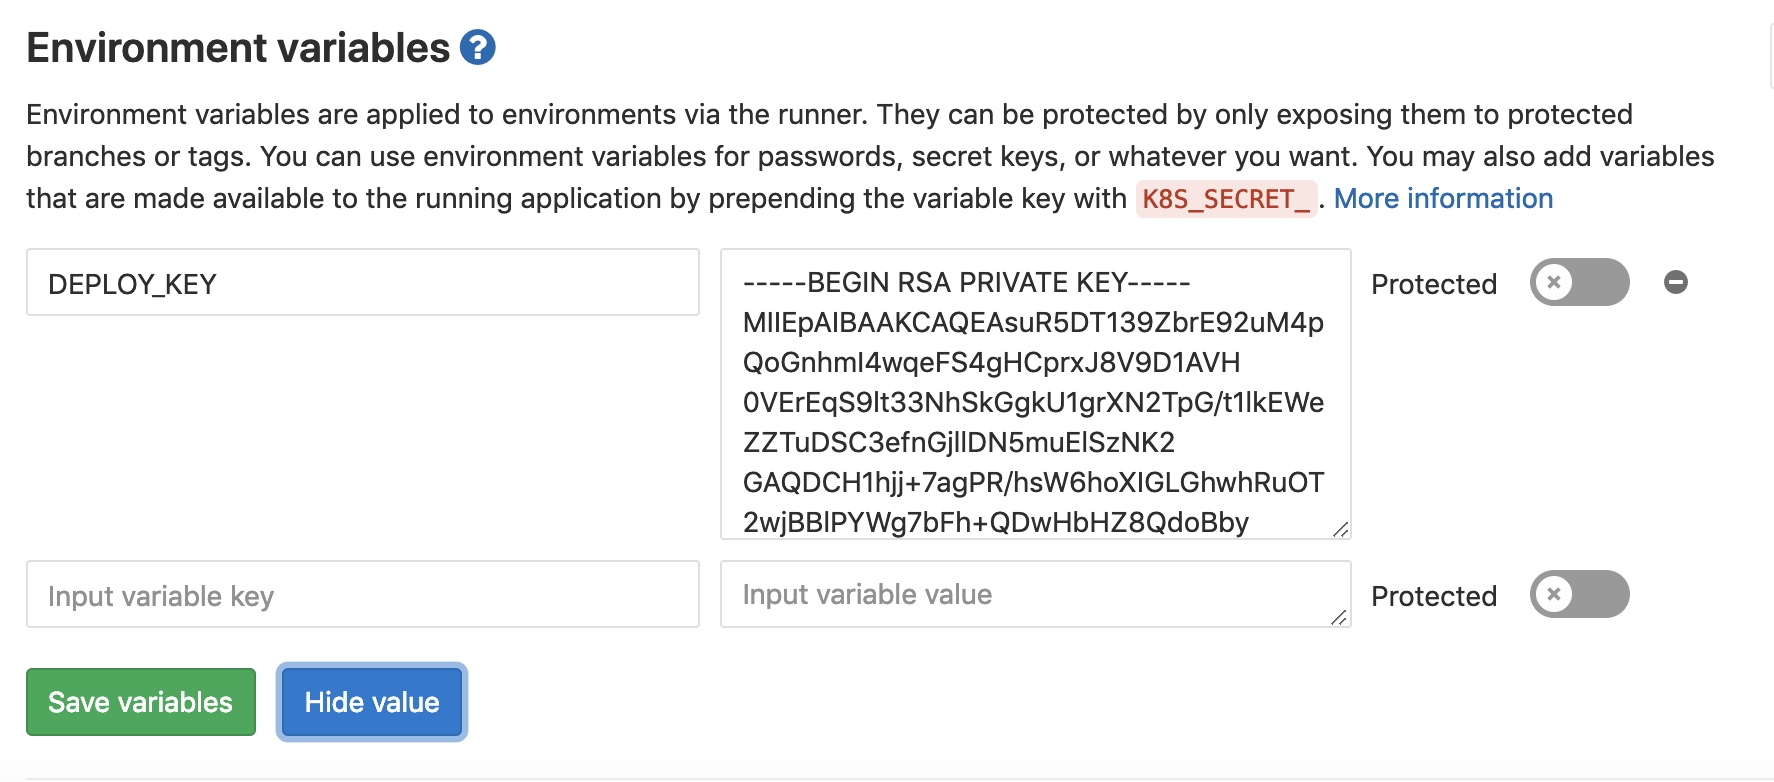This screenshot has height=782, width=1774.
Task: Click the BEGIN RSA PRIVATE KEY line
Action: [x=967, y=282]
